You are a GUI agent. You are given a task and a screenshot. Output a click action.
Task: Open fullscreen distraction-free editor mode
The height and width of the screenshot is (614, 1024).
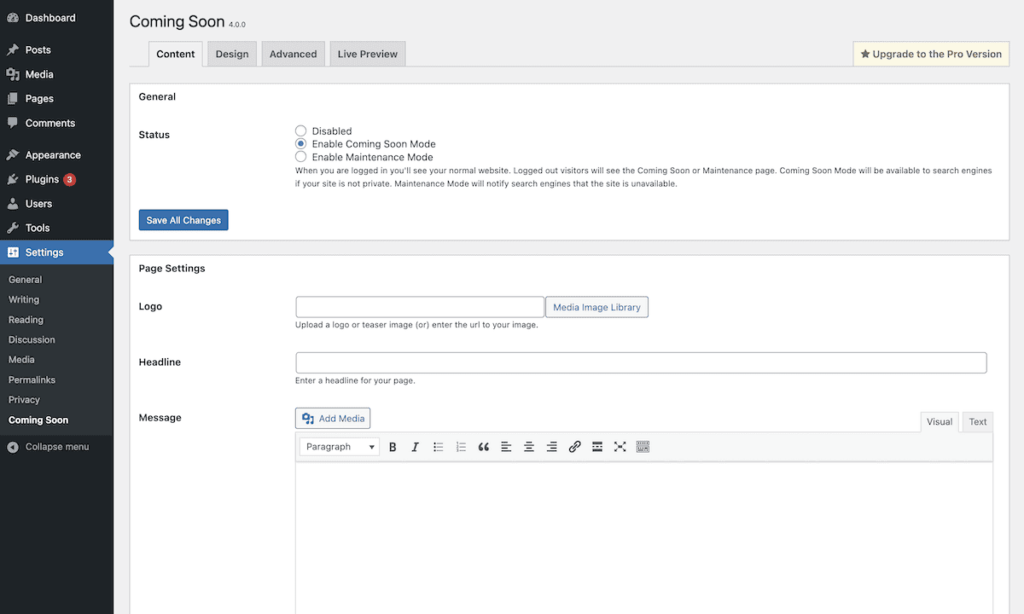(620, 447)
